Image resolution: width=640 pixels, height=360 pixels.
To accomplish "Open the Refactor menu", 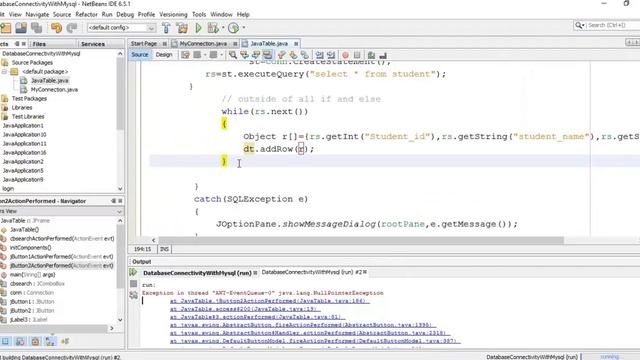I will coord(87,14).
